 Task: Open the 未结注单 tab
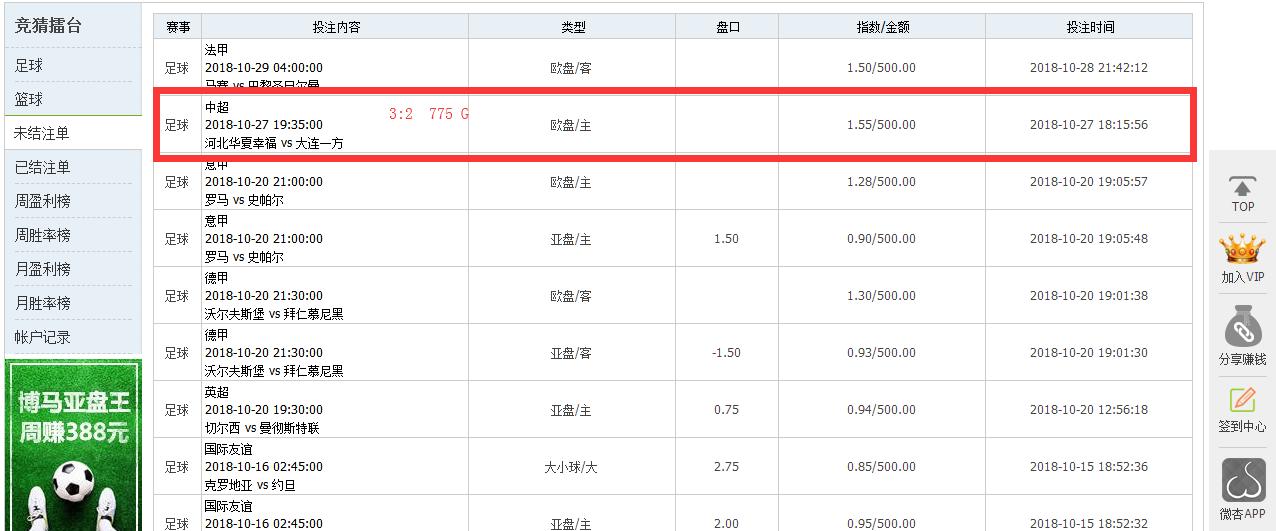coord(42,133)
